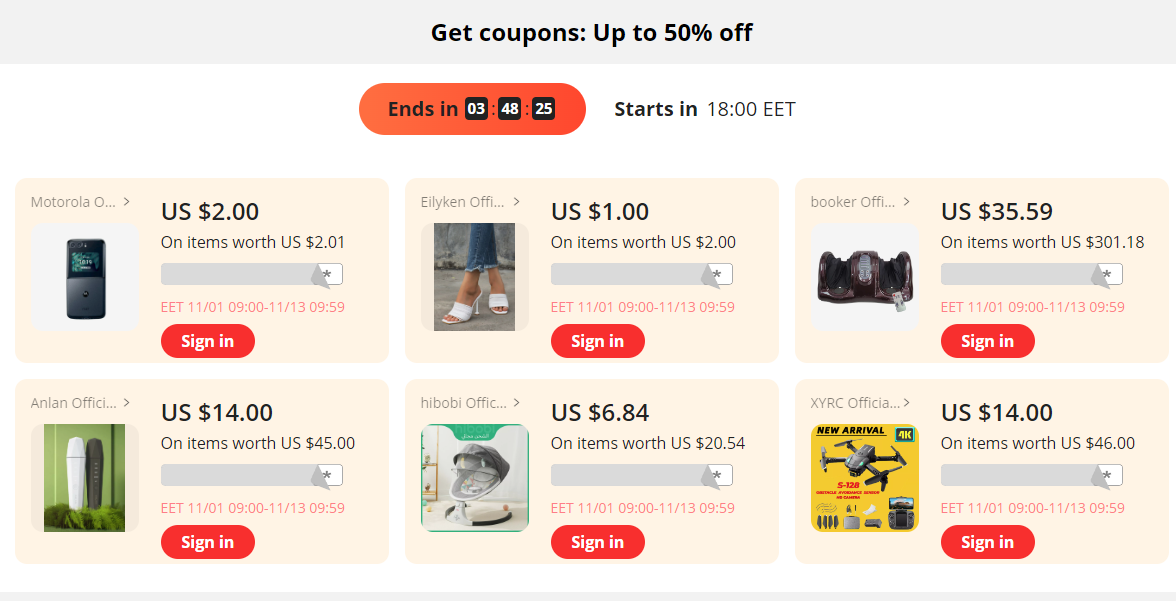
Task: Open the Motorola store chevron arrow
Action: 127,202
